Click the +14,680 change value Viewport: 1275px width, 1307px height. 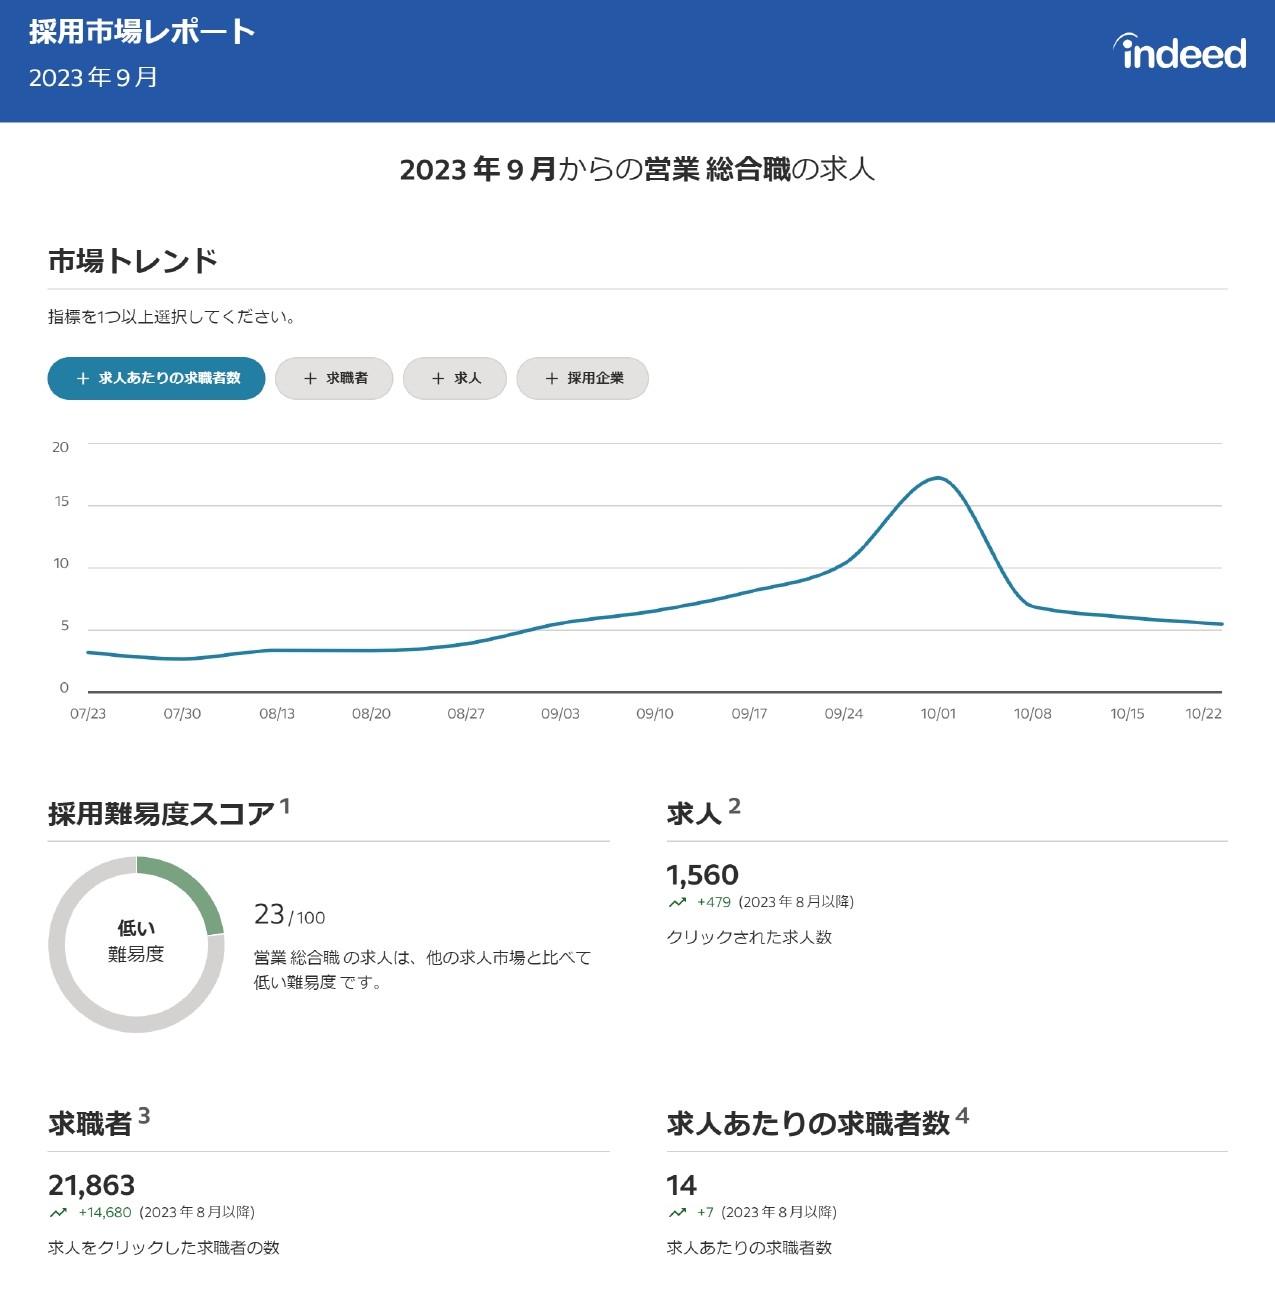105,1212
